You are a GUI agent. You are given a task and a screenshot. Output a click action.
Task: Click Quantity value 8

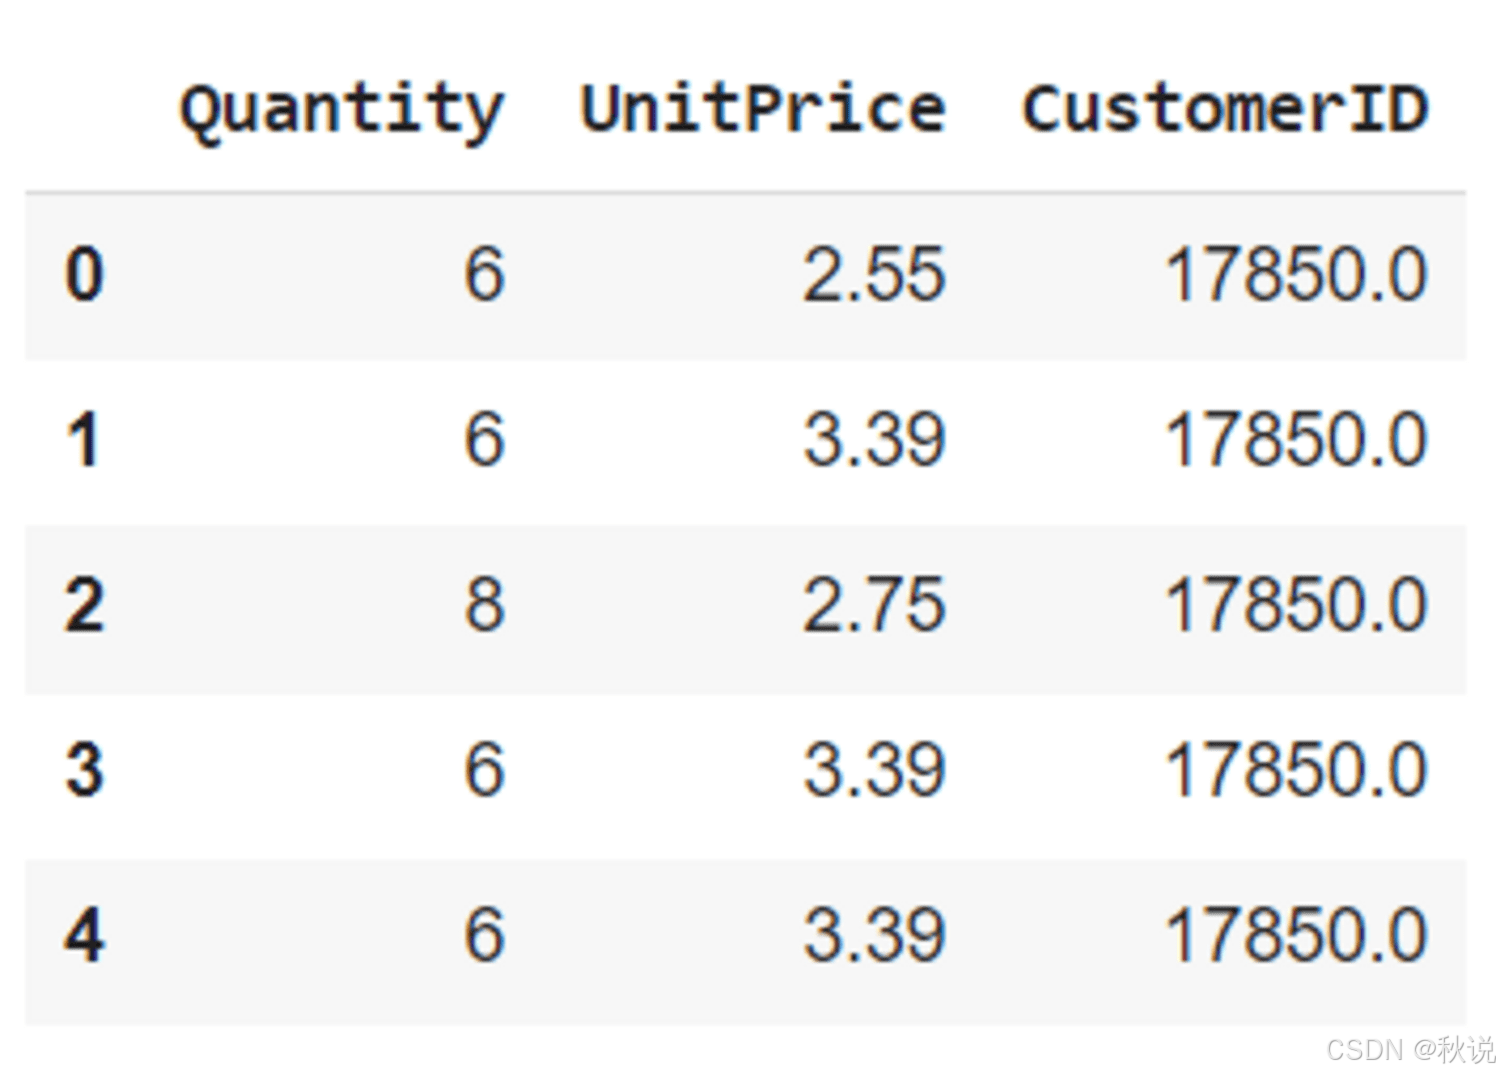[485, 605]
